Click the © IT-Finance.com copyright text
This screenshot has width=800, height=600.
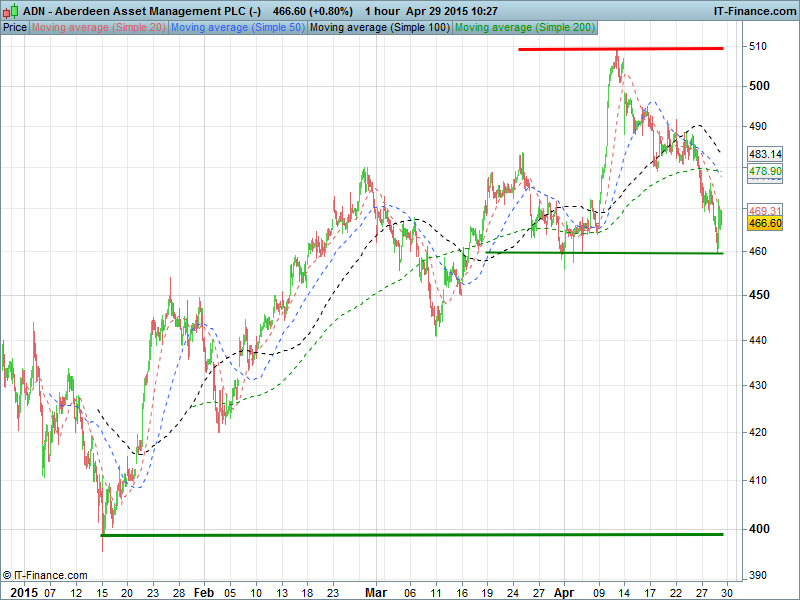coord(45,576)
